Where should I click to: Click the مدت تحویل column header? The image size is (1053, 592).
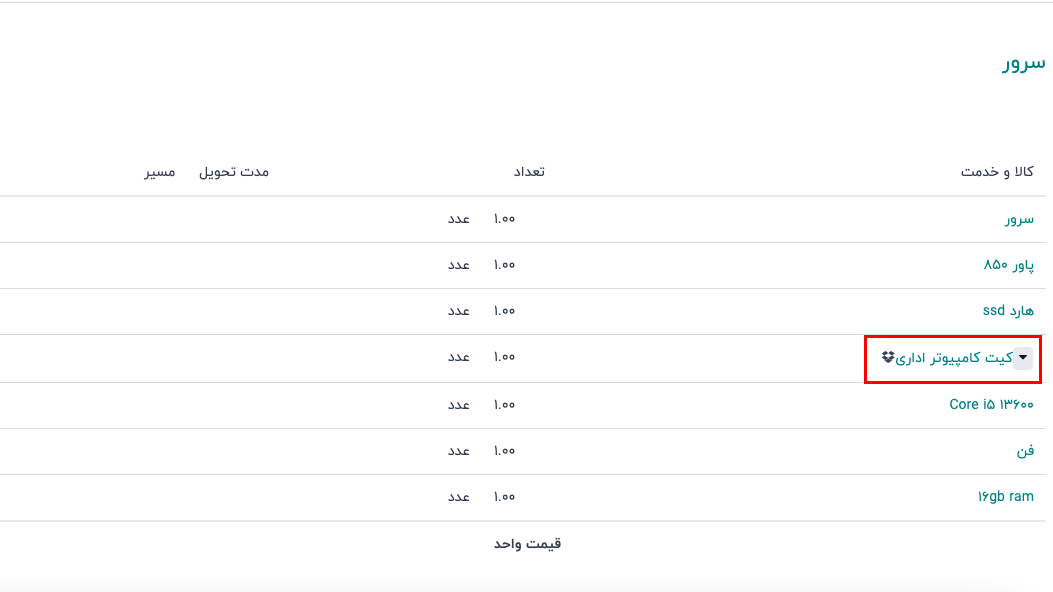pos(234,172)
